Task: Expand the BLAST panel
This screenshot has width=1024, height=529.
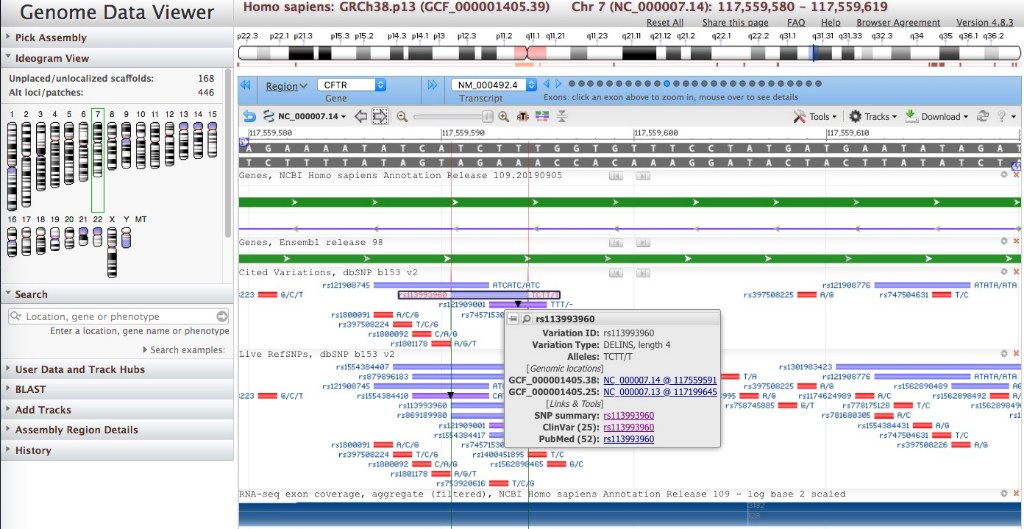Action: 117,389
